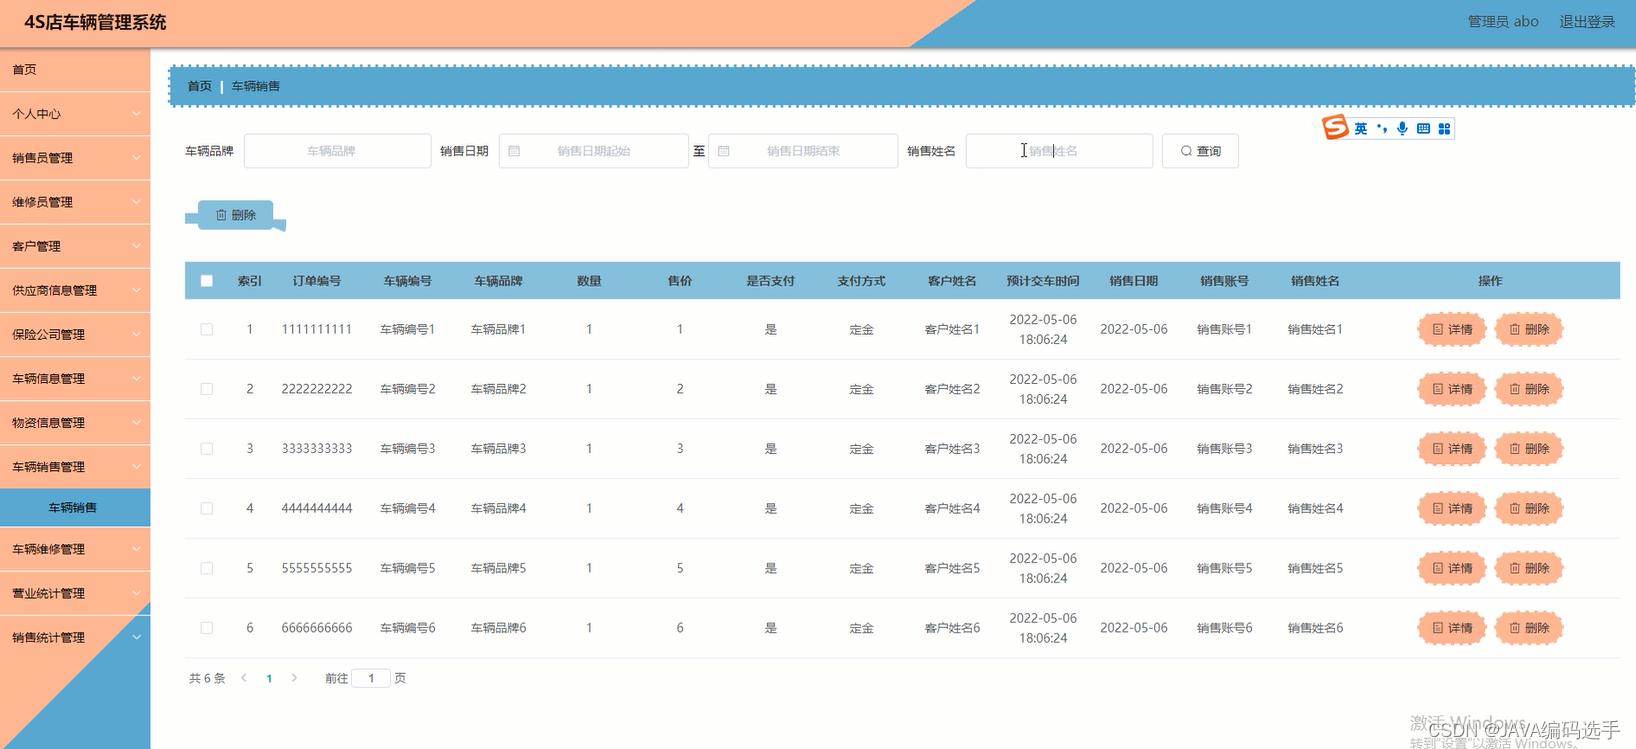This screenshot has height=749, width=1636.
Task: Click 首页 in the breadcrumb bar
Action: point(200,86)
